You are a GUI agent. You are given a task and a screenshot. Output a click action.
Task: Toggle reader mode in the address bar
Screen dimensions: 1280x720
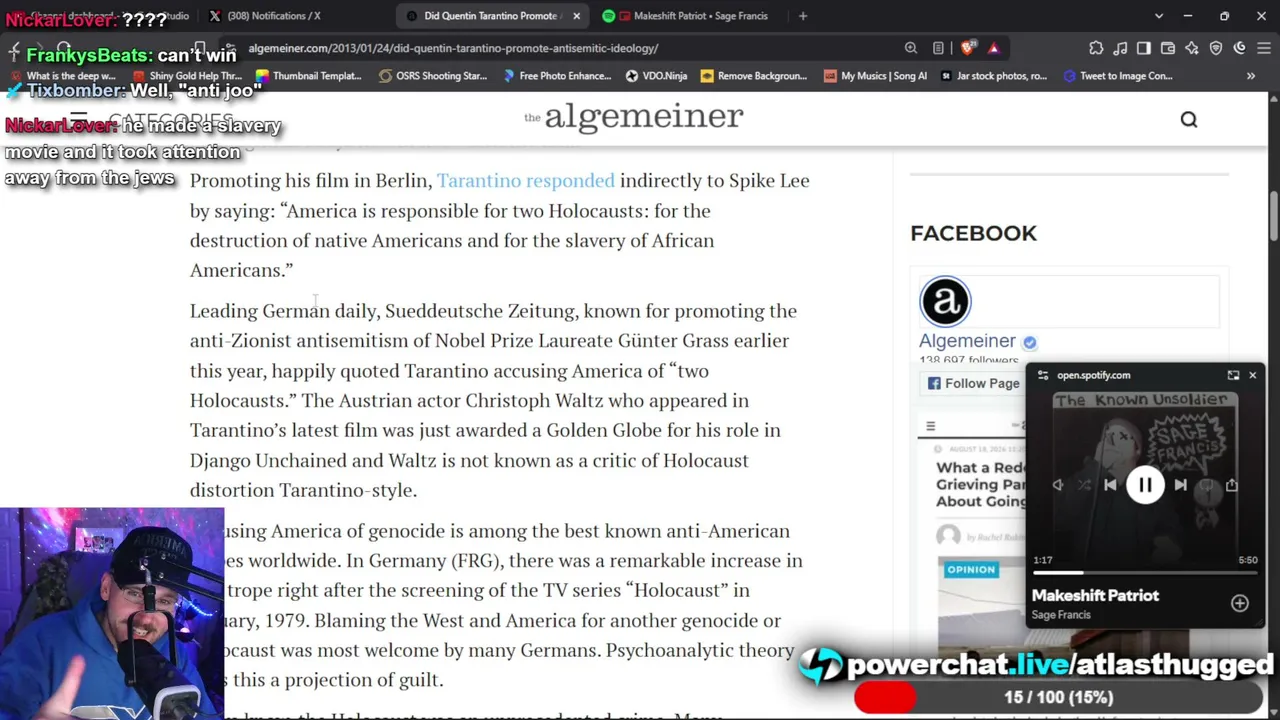938,48
